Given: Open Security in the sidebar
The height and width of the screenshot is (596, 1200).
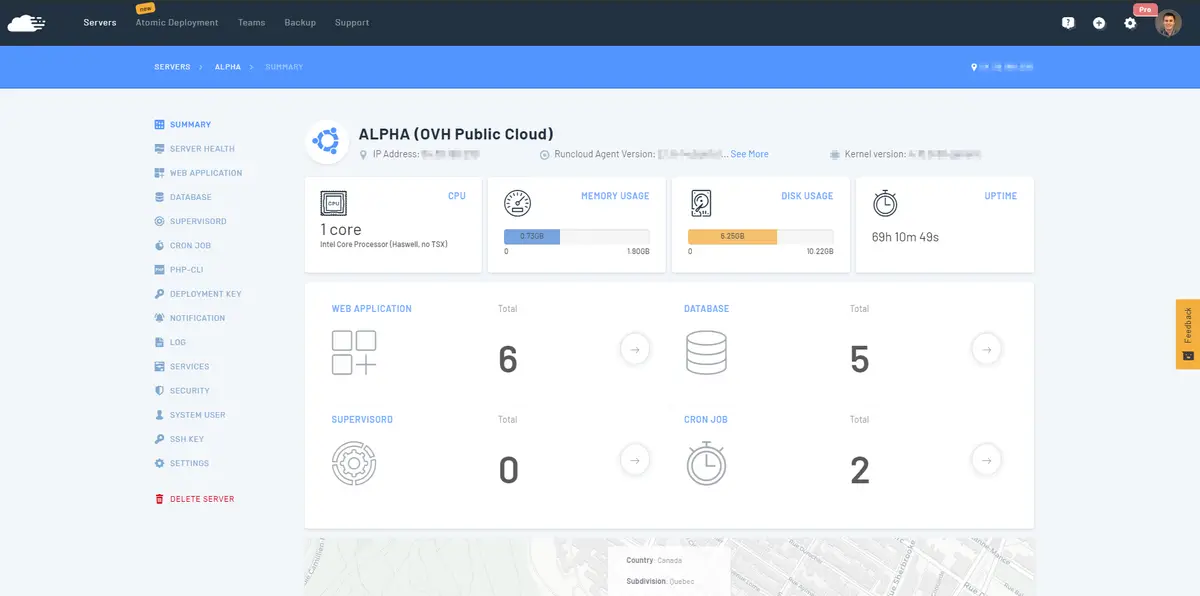Looking at the screenshot, I should tap(182, 391).
